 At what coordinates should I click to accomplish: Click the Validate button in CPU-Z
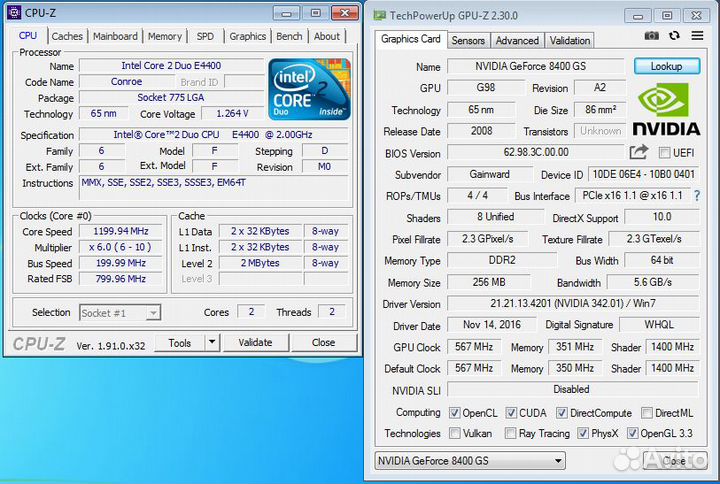coord(255,342)
